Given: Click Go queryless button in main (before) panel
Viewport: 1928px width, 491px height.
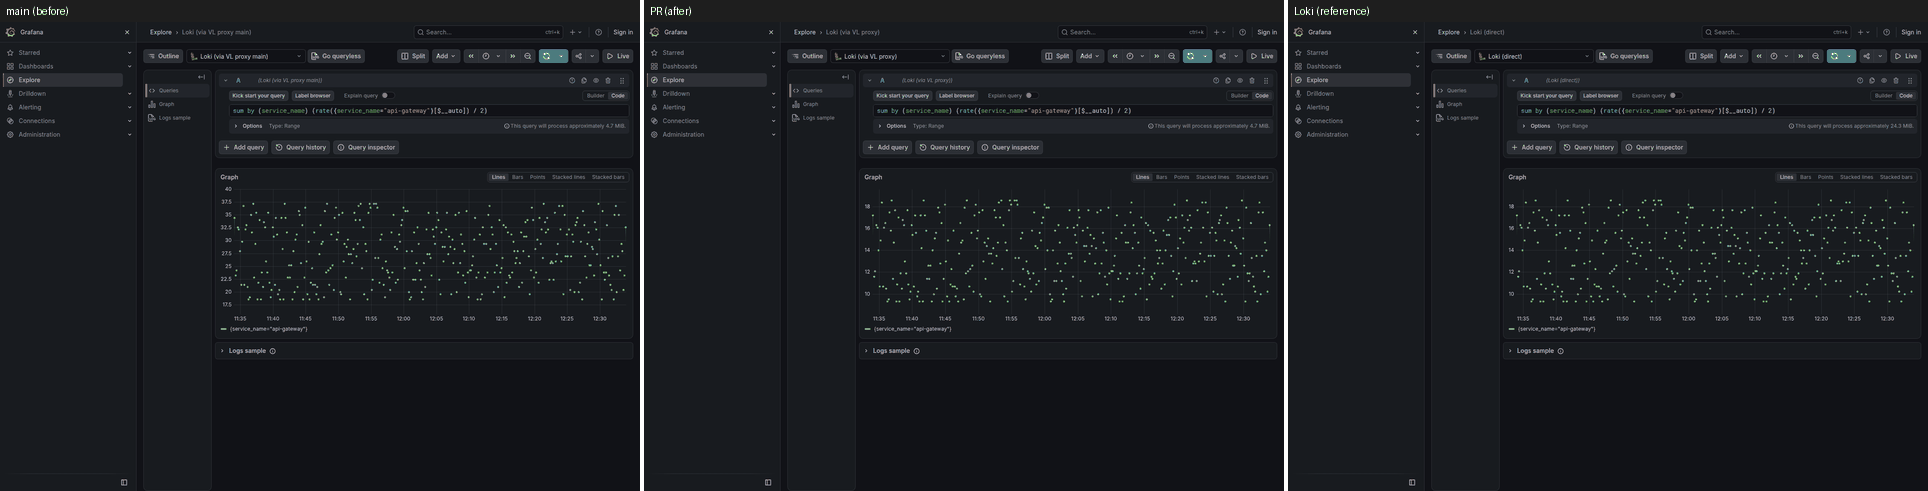Looking at the screenshot, I should 336,56.
